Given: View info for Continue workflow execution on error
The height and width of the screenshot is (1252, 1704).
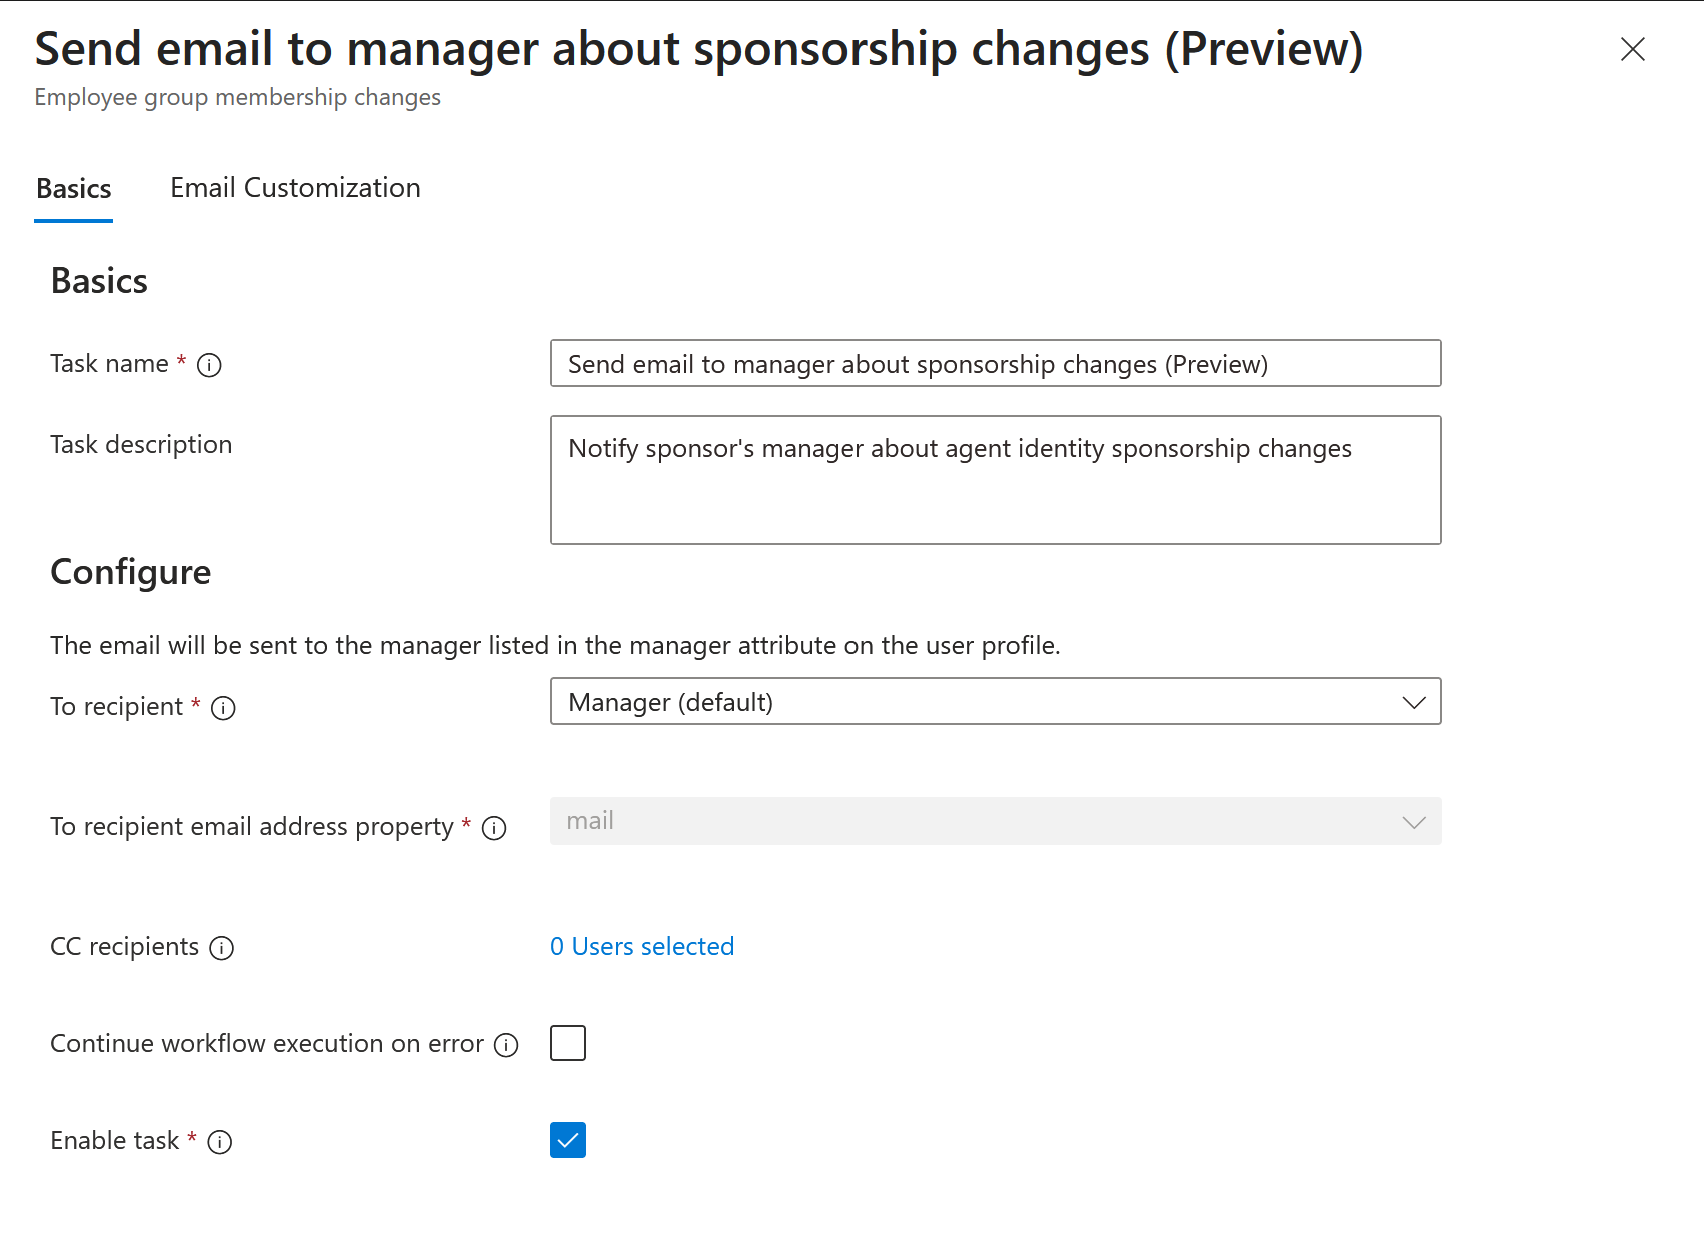Looking at the screenshot, I should pos(506,1044).
